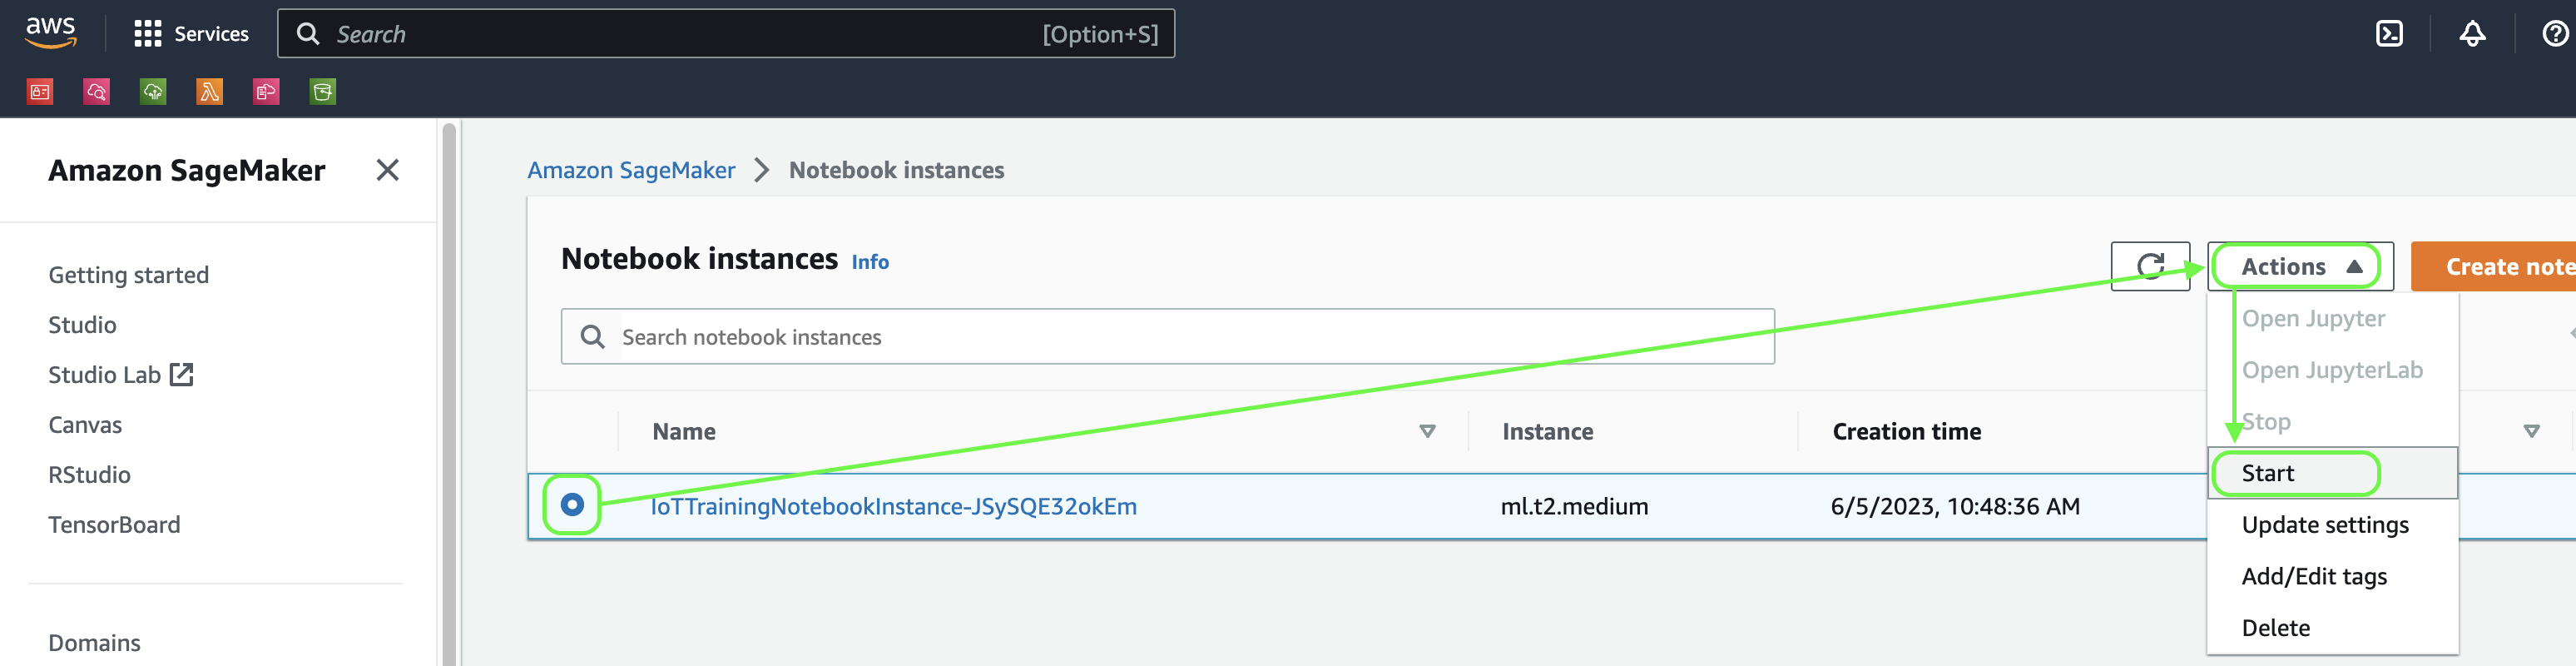Open the IoT Core favorite shortcut icon
Viewport: 2576px width, 666px height.
tap(153, 92)
